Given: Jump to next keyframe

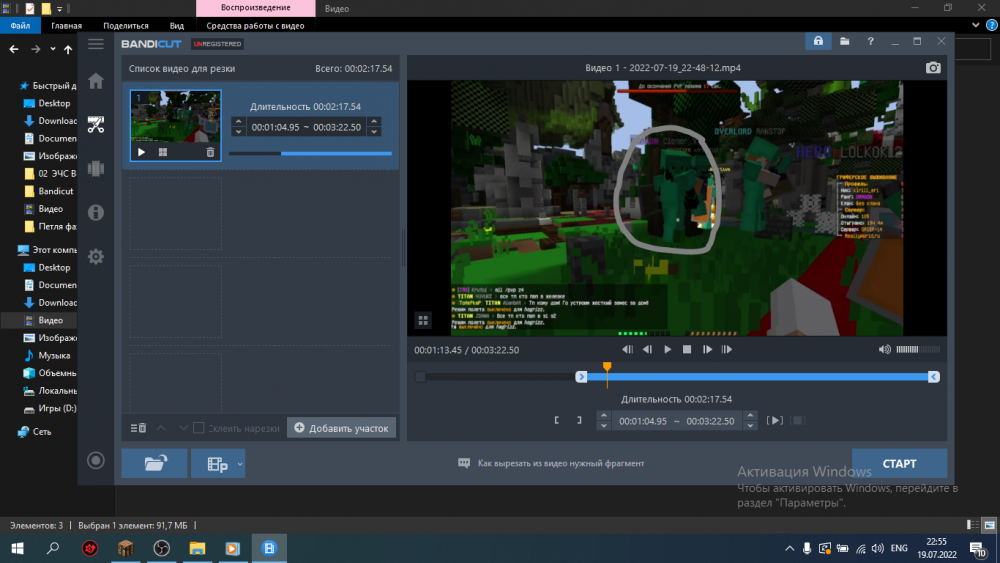Looking at the screenshot, I should tap(727, 349).
